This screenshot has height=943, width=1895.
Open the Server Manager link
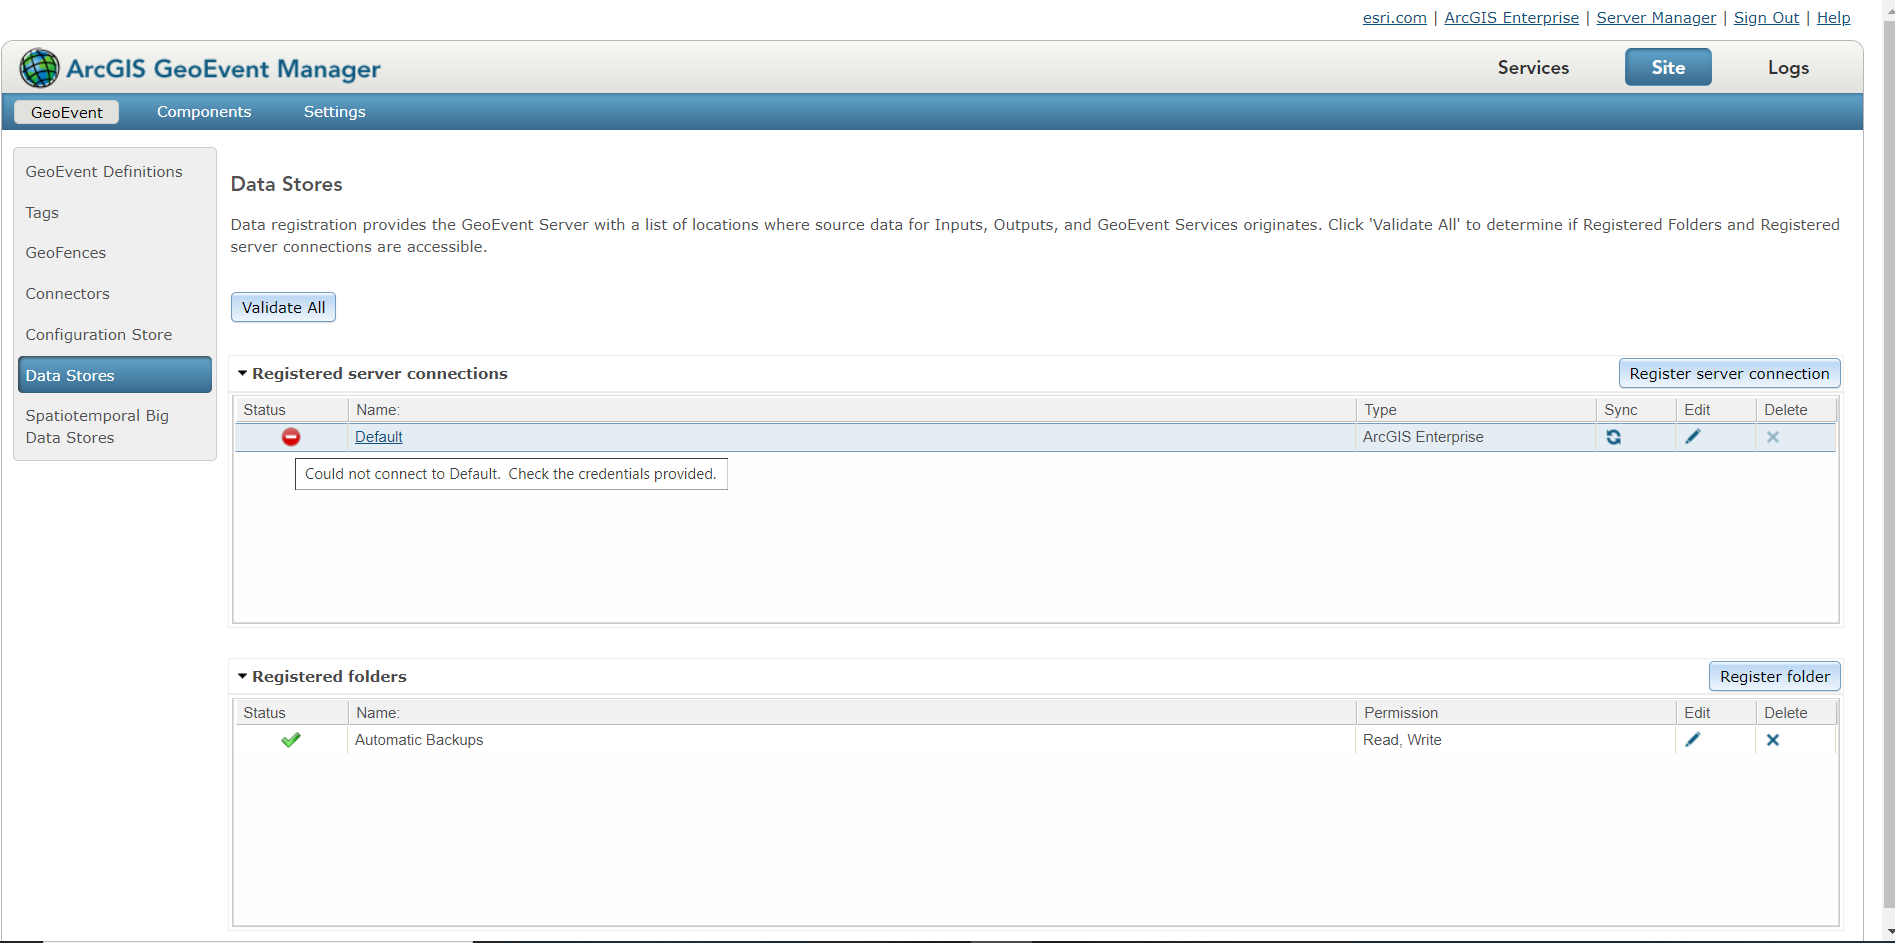1656,18
